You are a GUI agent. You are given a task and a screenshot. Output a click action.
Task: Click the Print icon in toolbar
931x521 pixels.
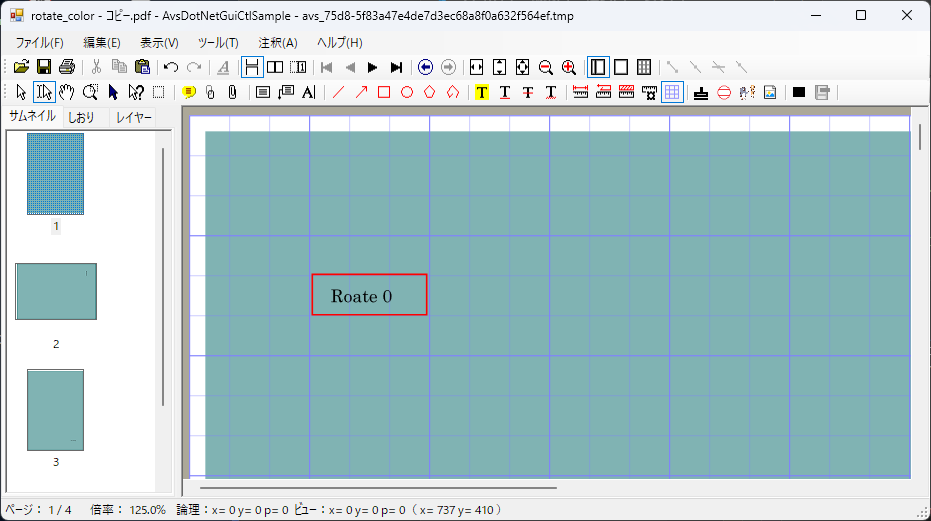[66, 67]
